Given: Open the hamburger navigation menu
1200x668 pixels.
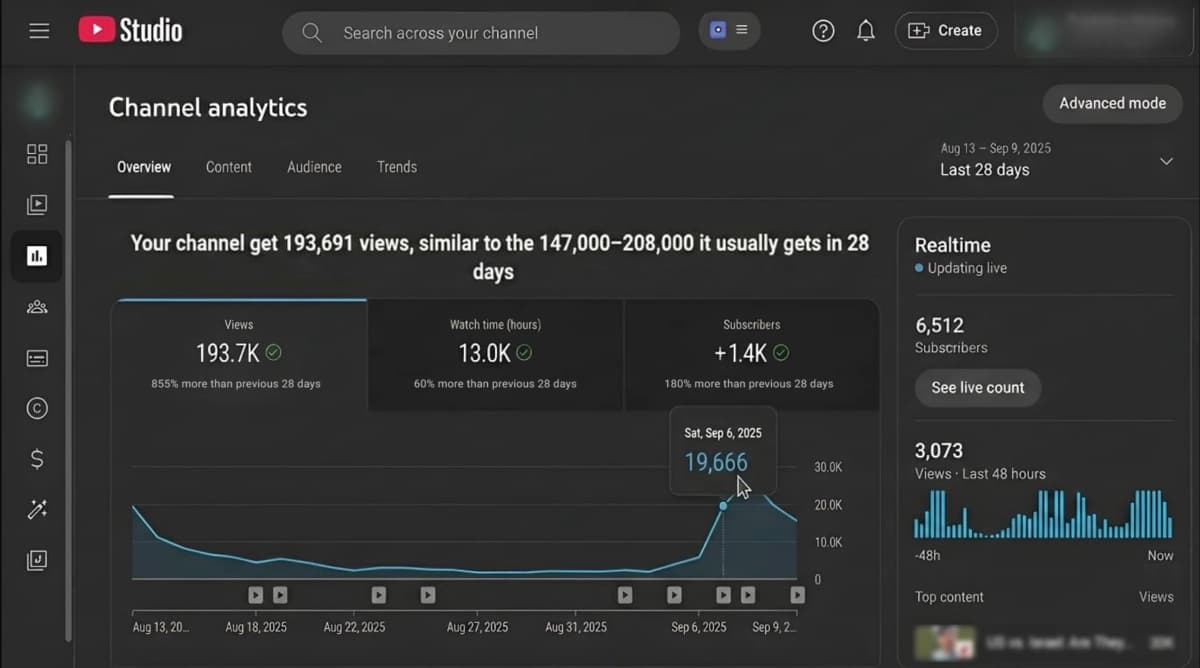Looking at the screenshot, I should click(x=39, y=31).
